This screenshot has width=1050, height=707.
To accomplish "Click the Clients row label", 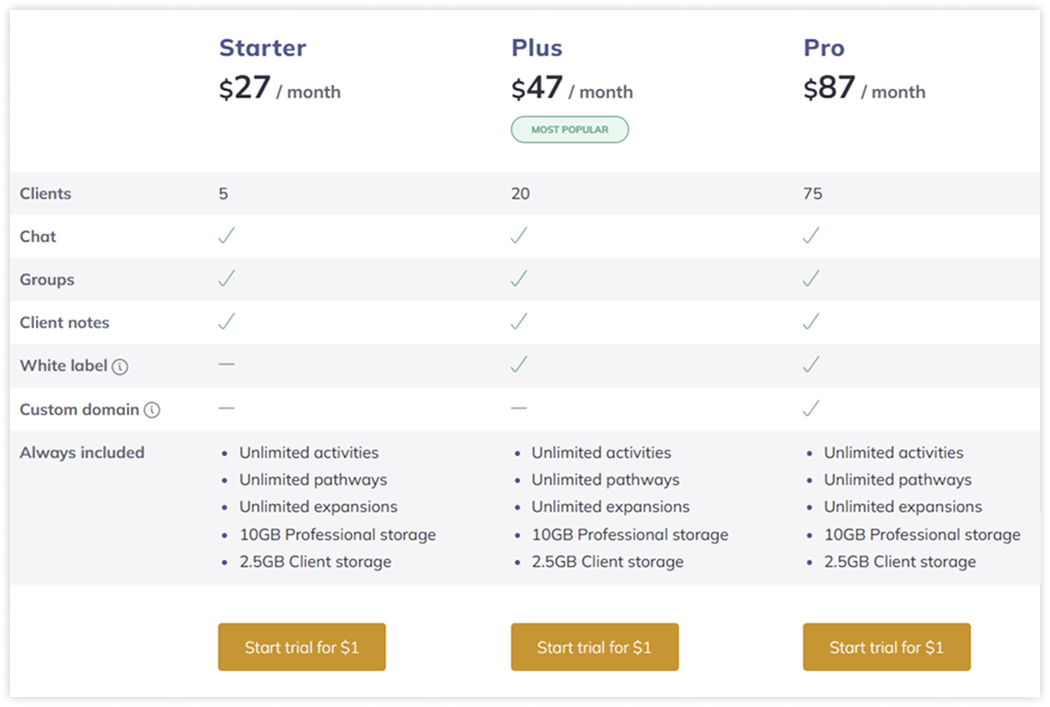I will point(46,193).
